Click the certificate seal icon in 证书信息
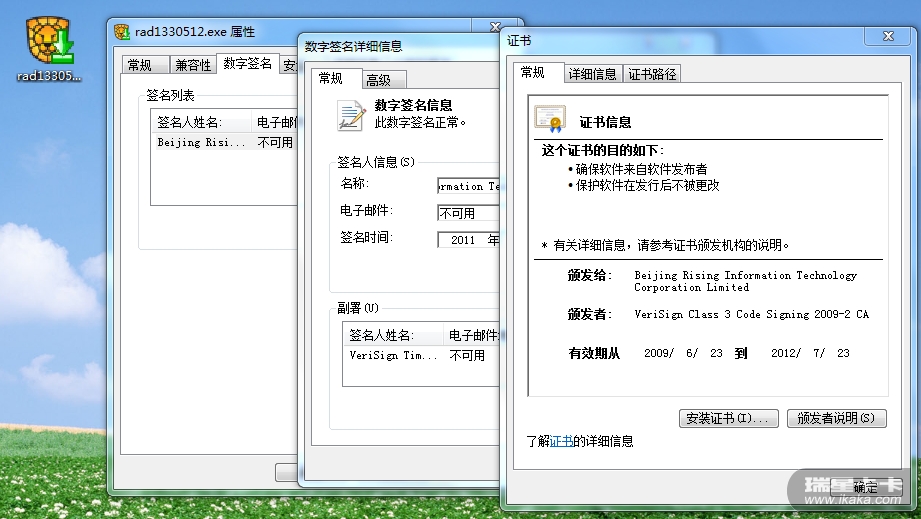This screenshot has height=519, width=921. tap(550, 119)
